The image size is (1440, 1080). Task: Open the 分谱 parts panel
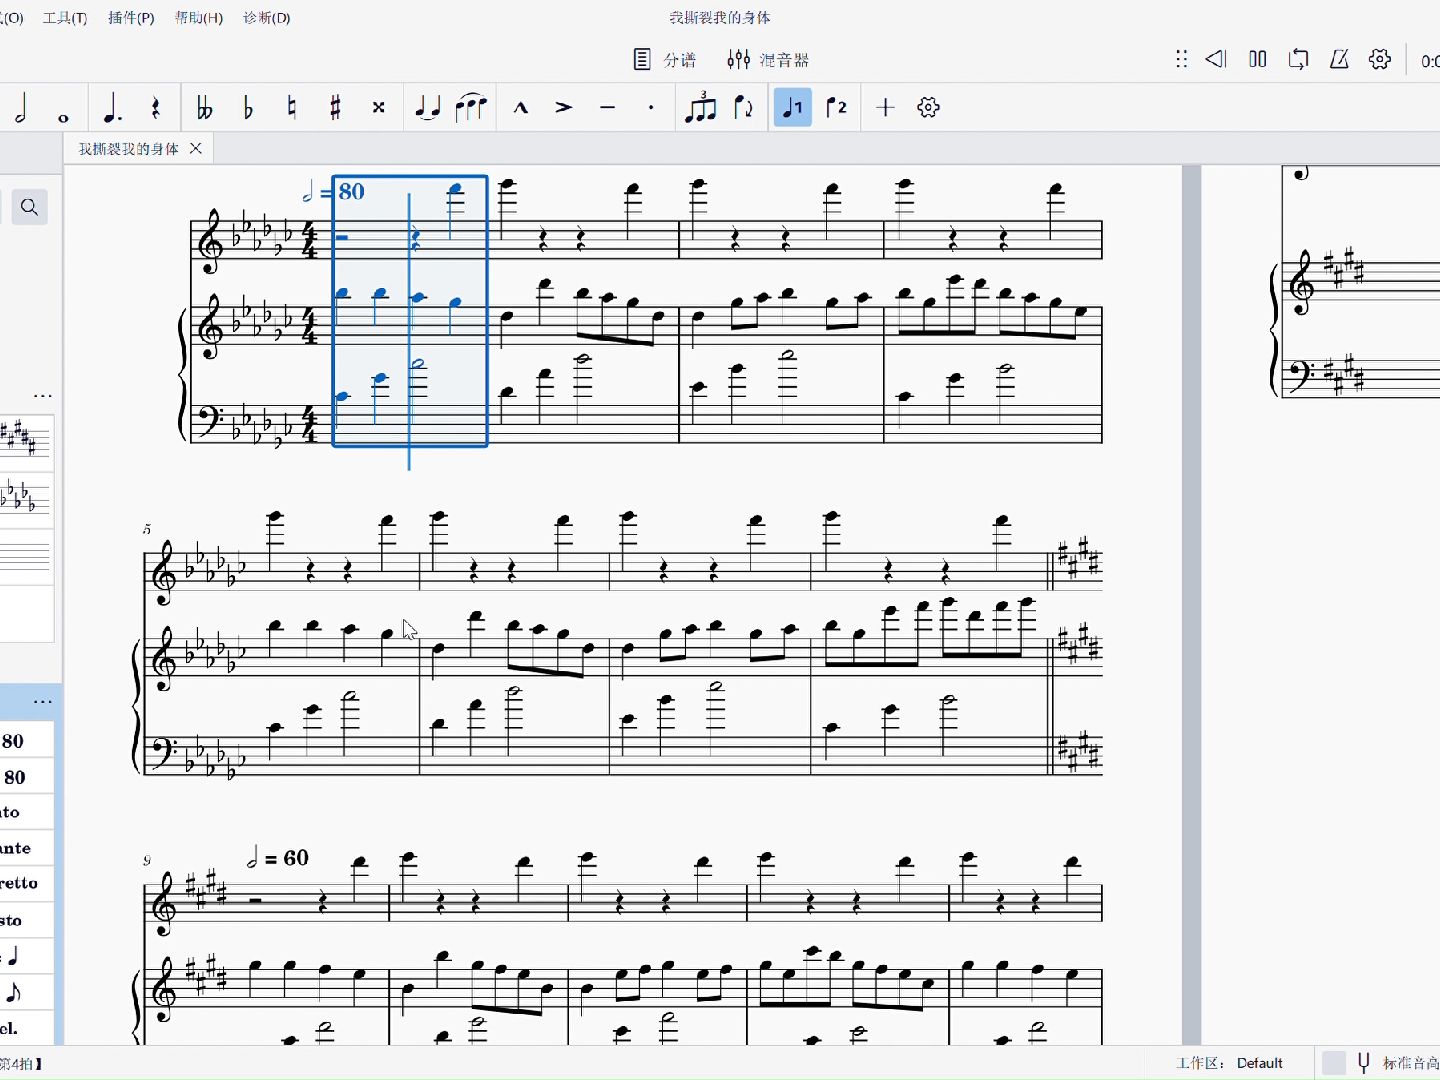[x=665, y=60]
